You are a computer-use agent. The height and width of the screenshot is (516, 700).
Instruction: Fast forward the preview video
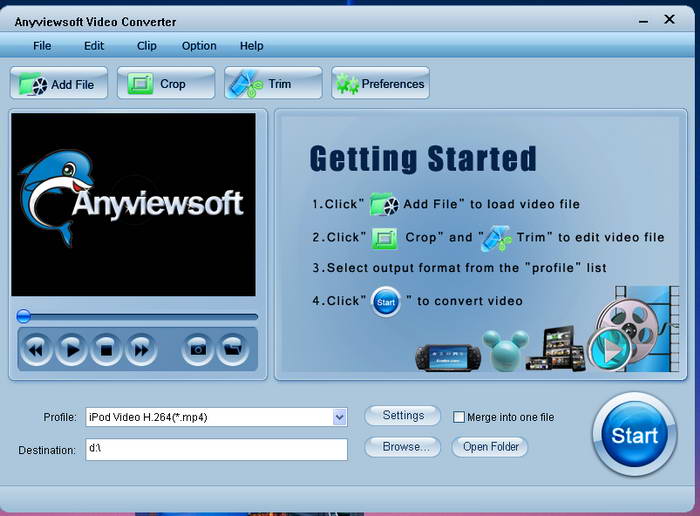[x=141, y=349]
